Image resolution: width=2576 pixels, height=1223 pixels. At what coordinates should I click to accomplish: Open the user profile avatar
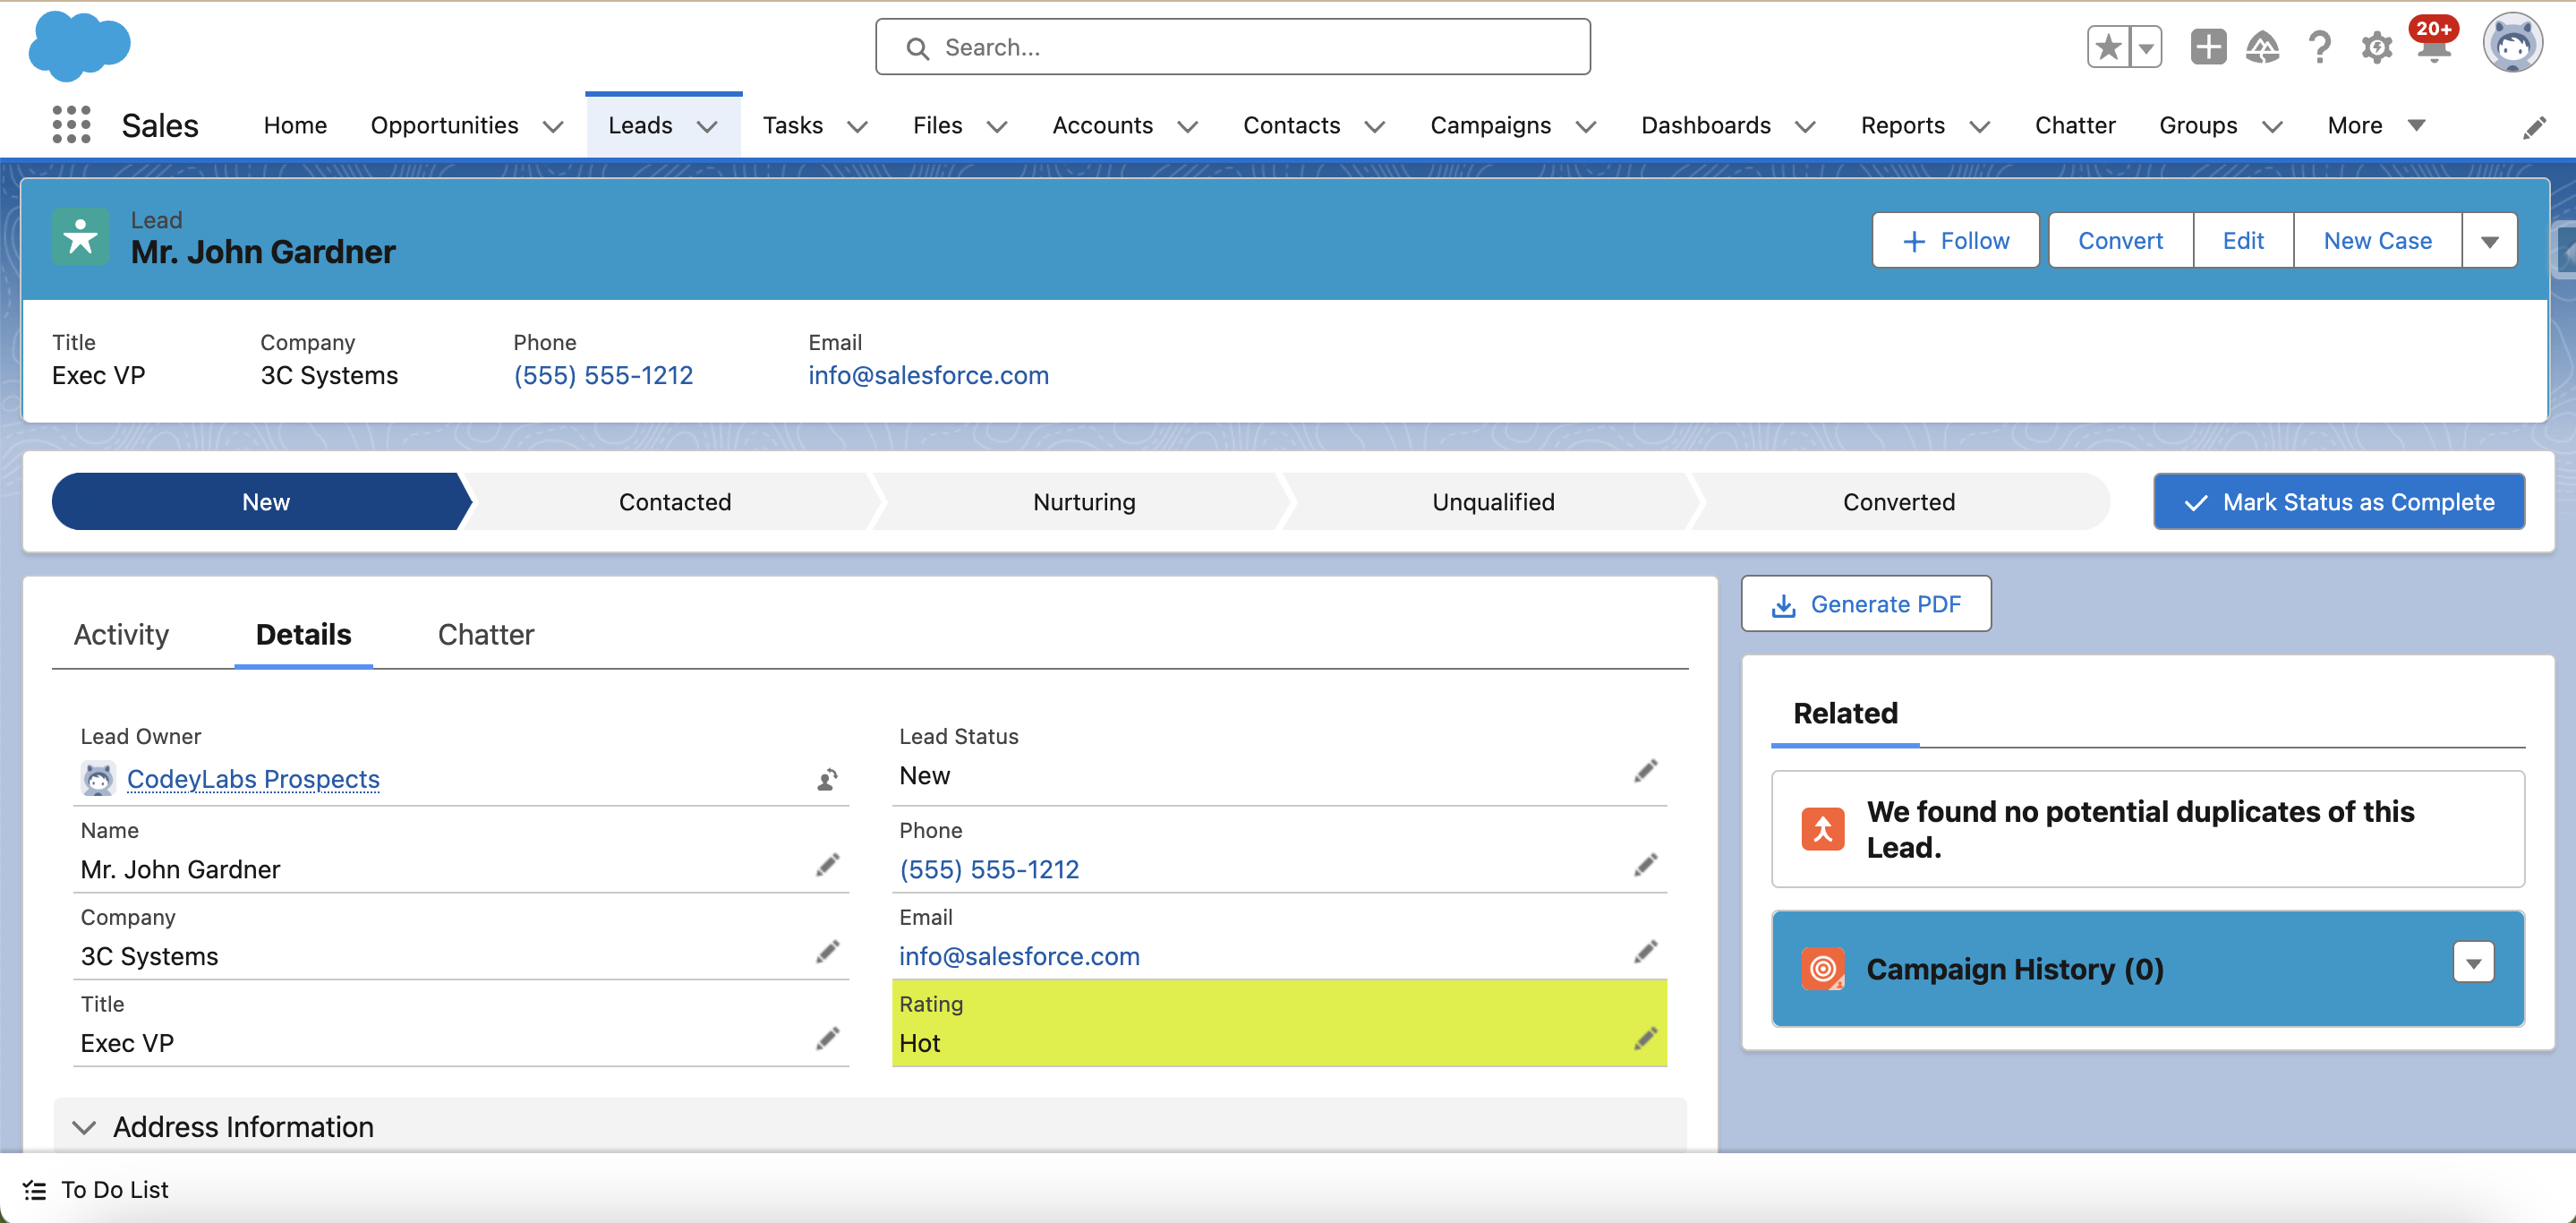coord(2512,45)
